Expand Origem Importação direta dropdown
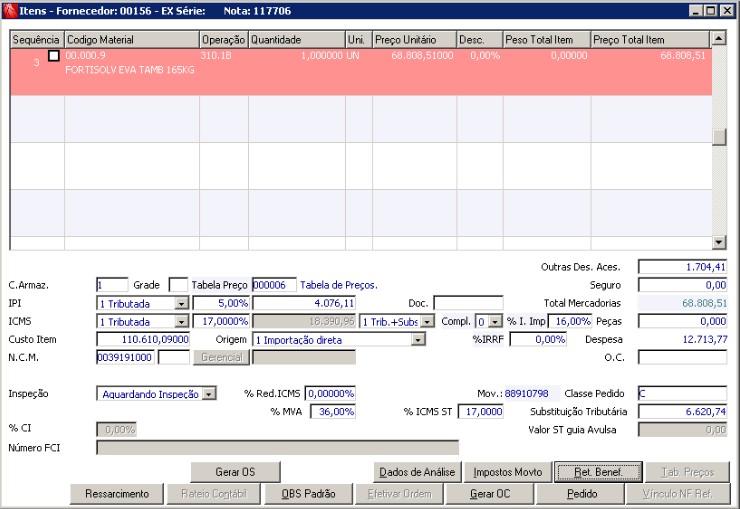This screenshot has height=509, width=740. [x=418, y=340]
